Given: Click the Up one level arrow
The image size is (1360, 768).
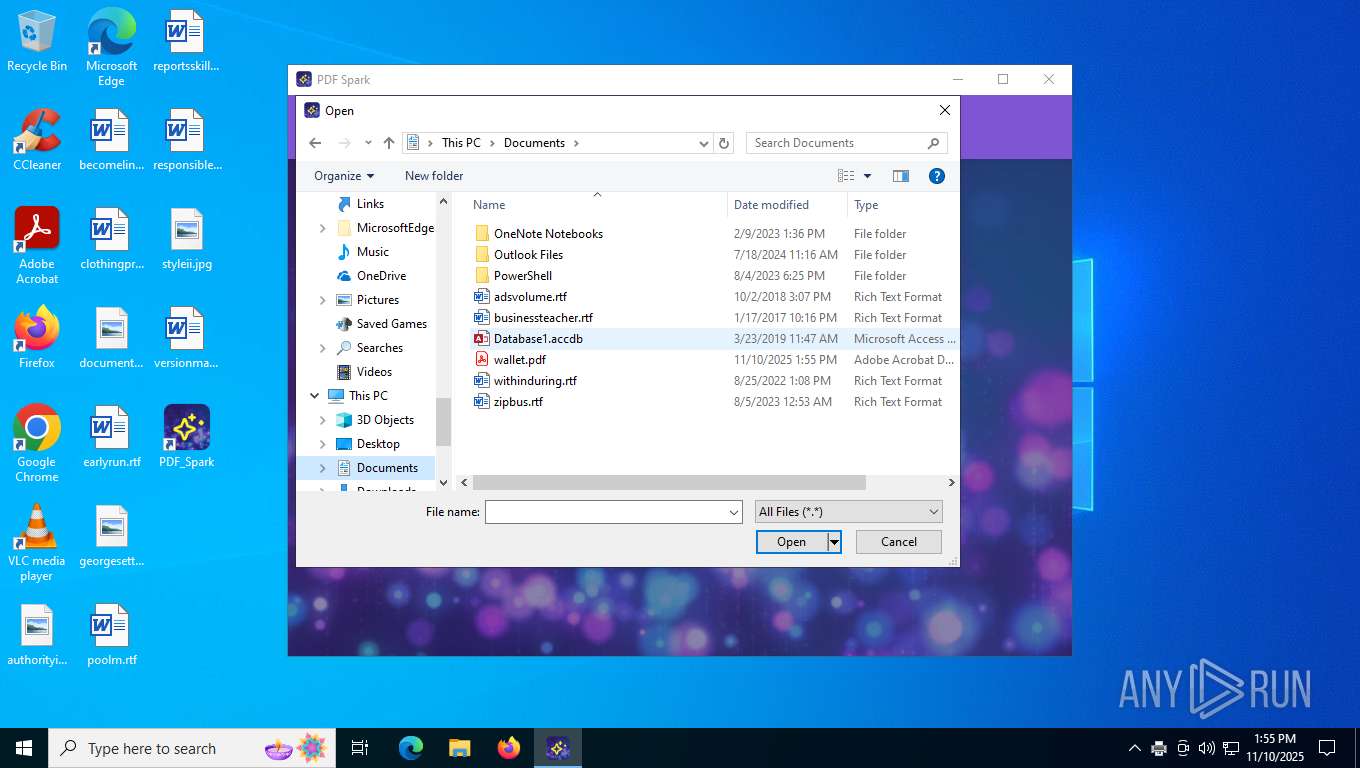Looking at the screenshot, I should point(389,143).
